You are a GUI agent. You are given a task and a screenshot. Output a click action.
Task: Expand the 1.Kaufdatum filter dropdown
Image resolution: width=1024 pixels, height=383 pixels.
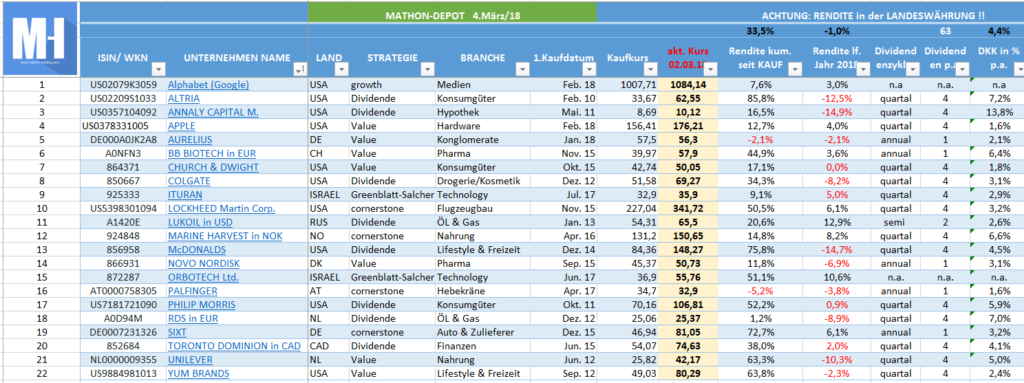590,69
